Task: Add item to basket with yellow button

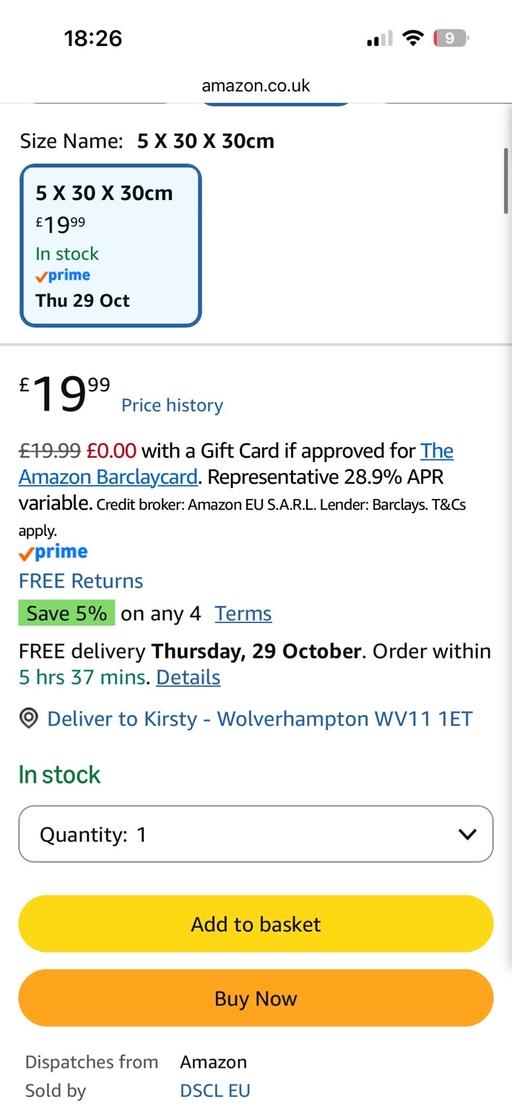Action: tap(255, 924)
